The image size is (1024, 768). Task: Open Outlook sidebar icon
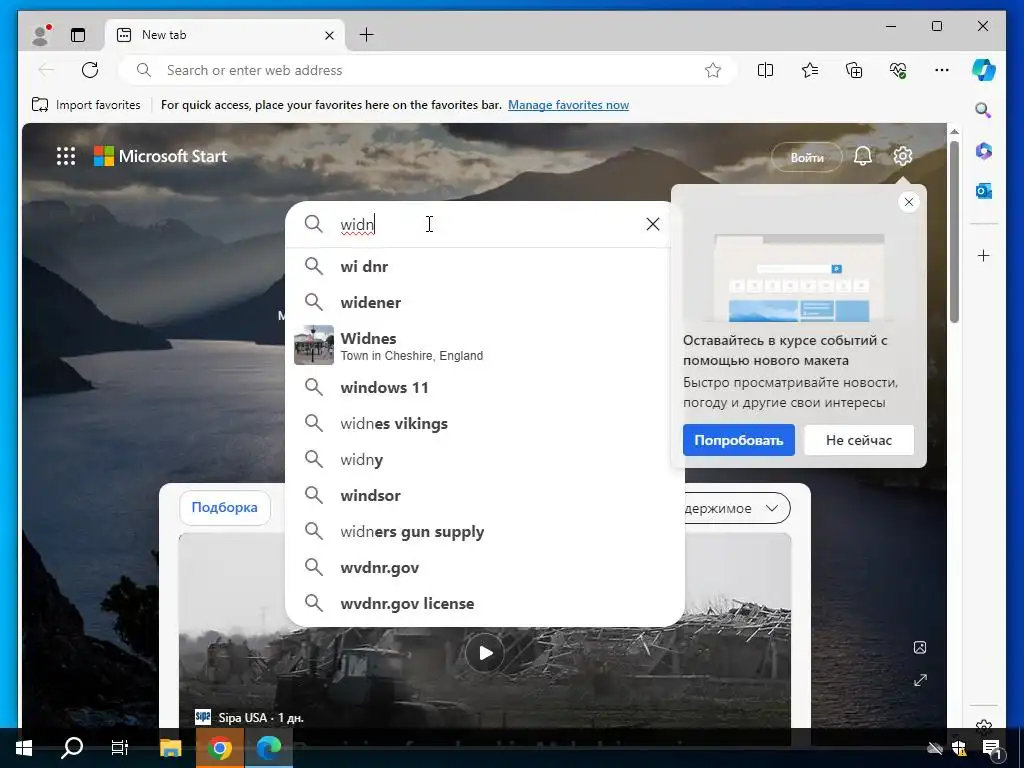(x=984, y=191)
